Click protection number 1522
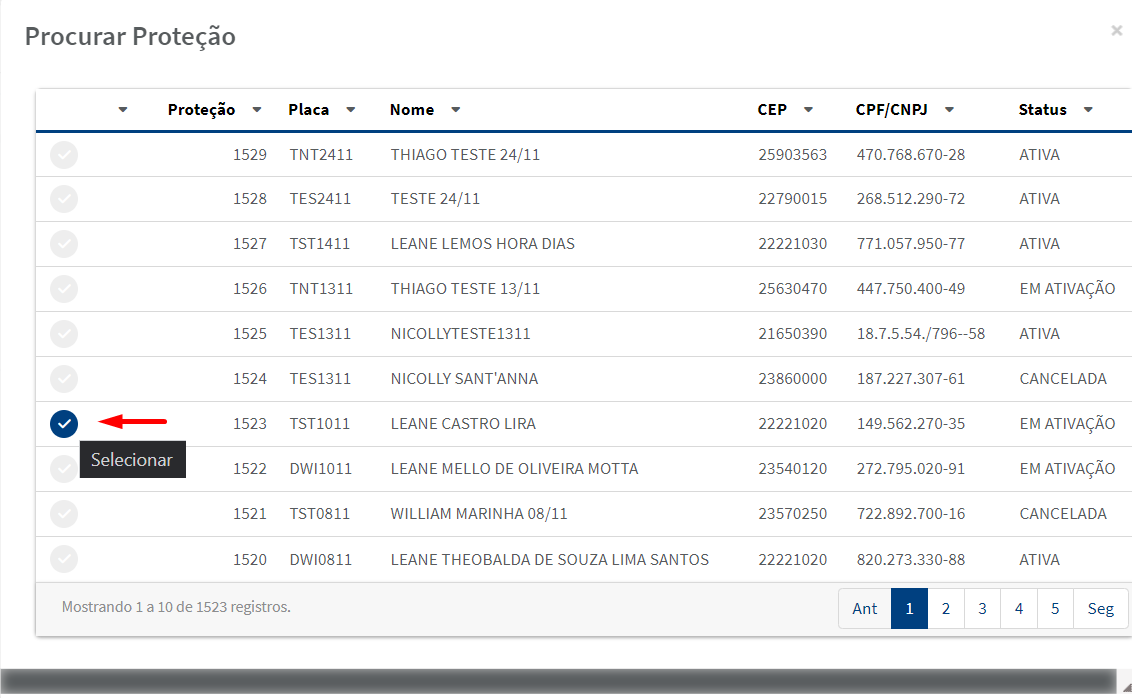 [x=250, y=468]
